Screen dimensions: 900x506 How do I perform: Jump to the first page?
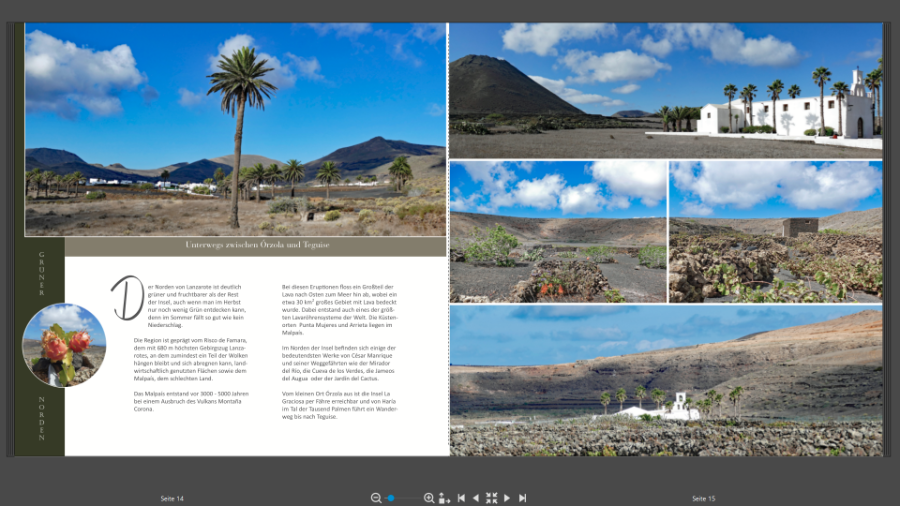pyautogui.click(x=461, y=498)
